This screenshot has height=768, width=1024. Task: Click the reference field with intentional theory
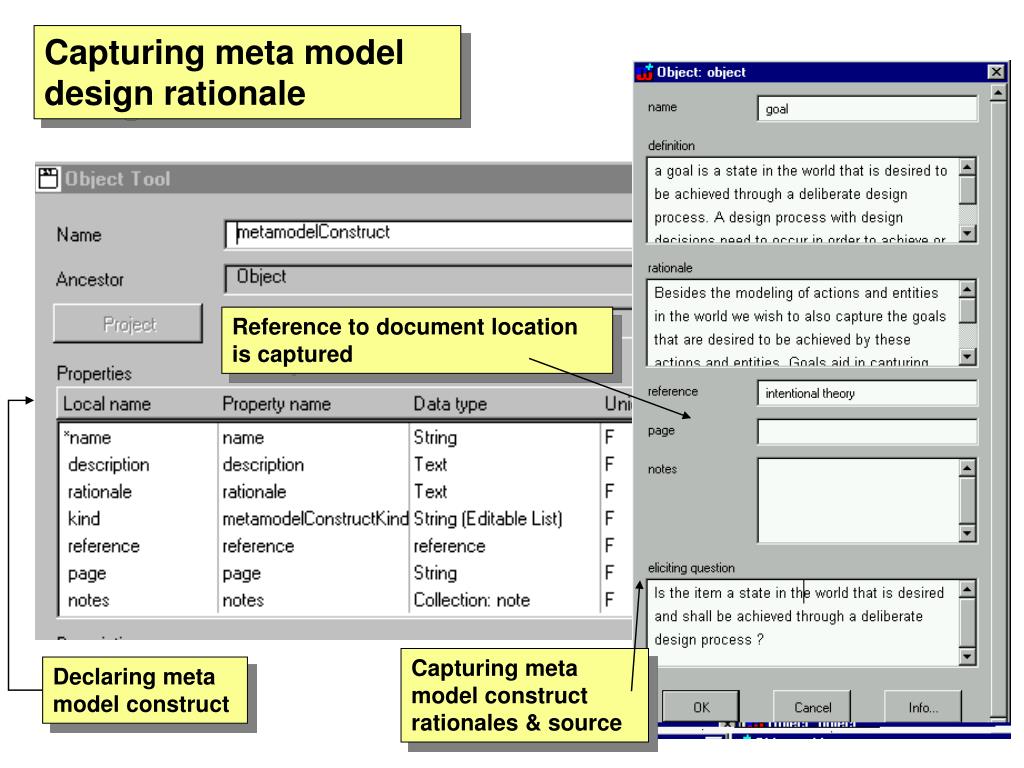pyautogui.click(x=867, y=393)
